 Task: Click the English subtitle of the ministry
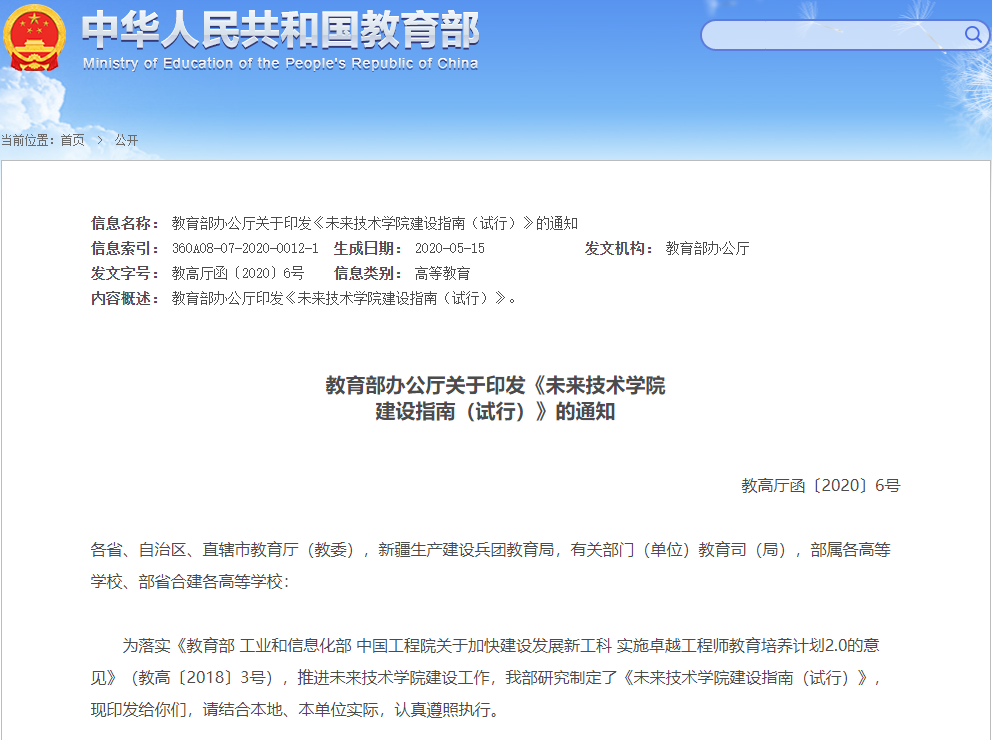pos(280,62)
